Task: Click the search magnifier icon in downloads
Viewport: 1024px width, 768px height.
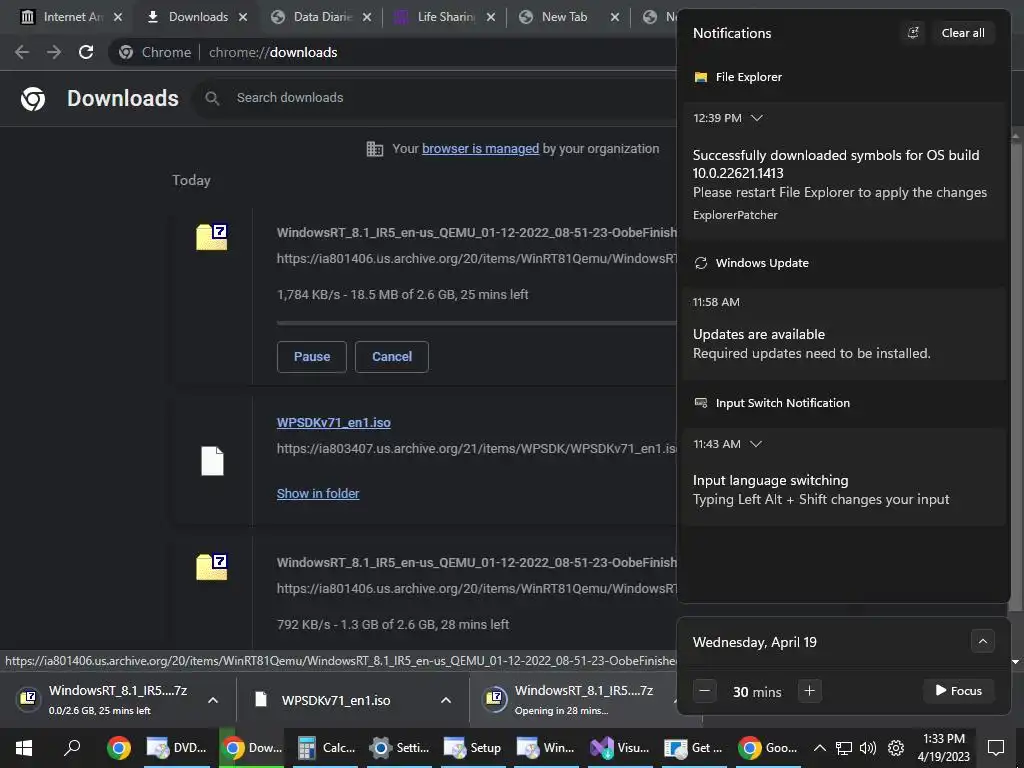Action: 212,98
